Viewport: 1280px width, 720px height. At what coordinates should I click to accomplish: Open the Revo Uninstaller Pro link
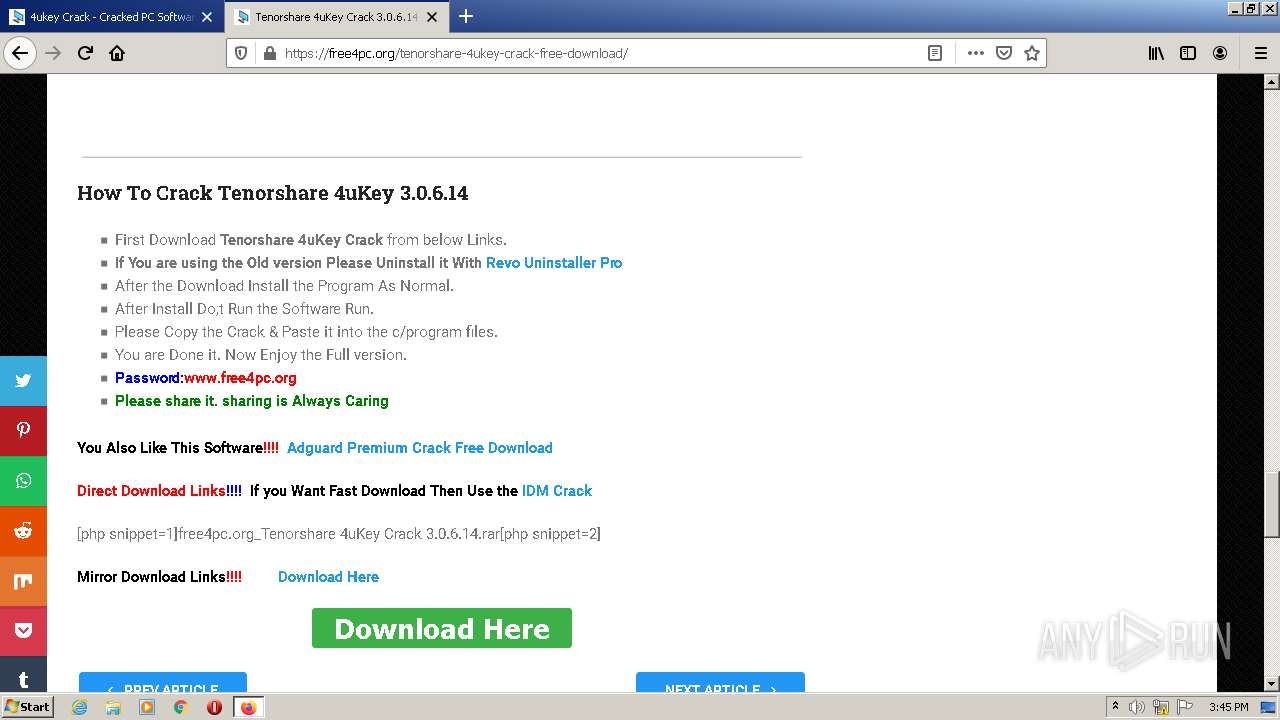click(554, 263)
